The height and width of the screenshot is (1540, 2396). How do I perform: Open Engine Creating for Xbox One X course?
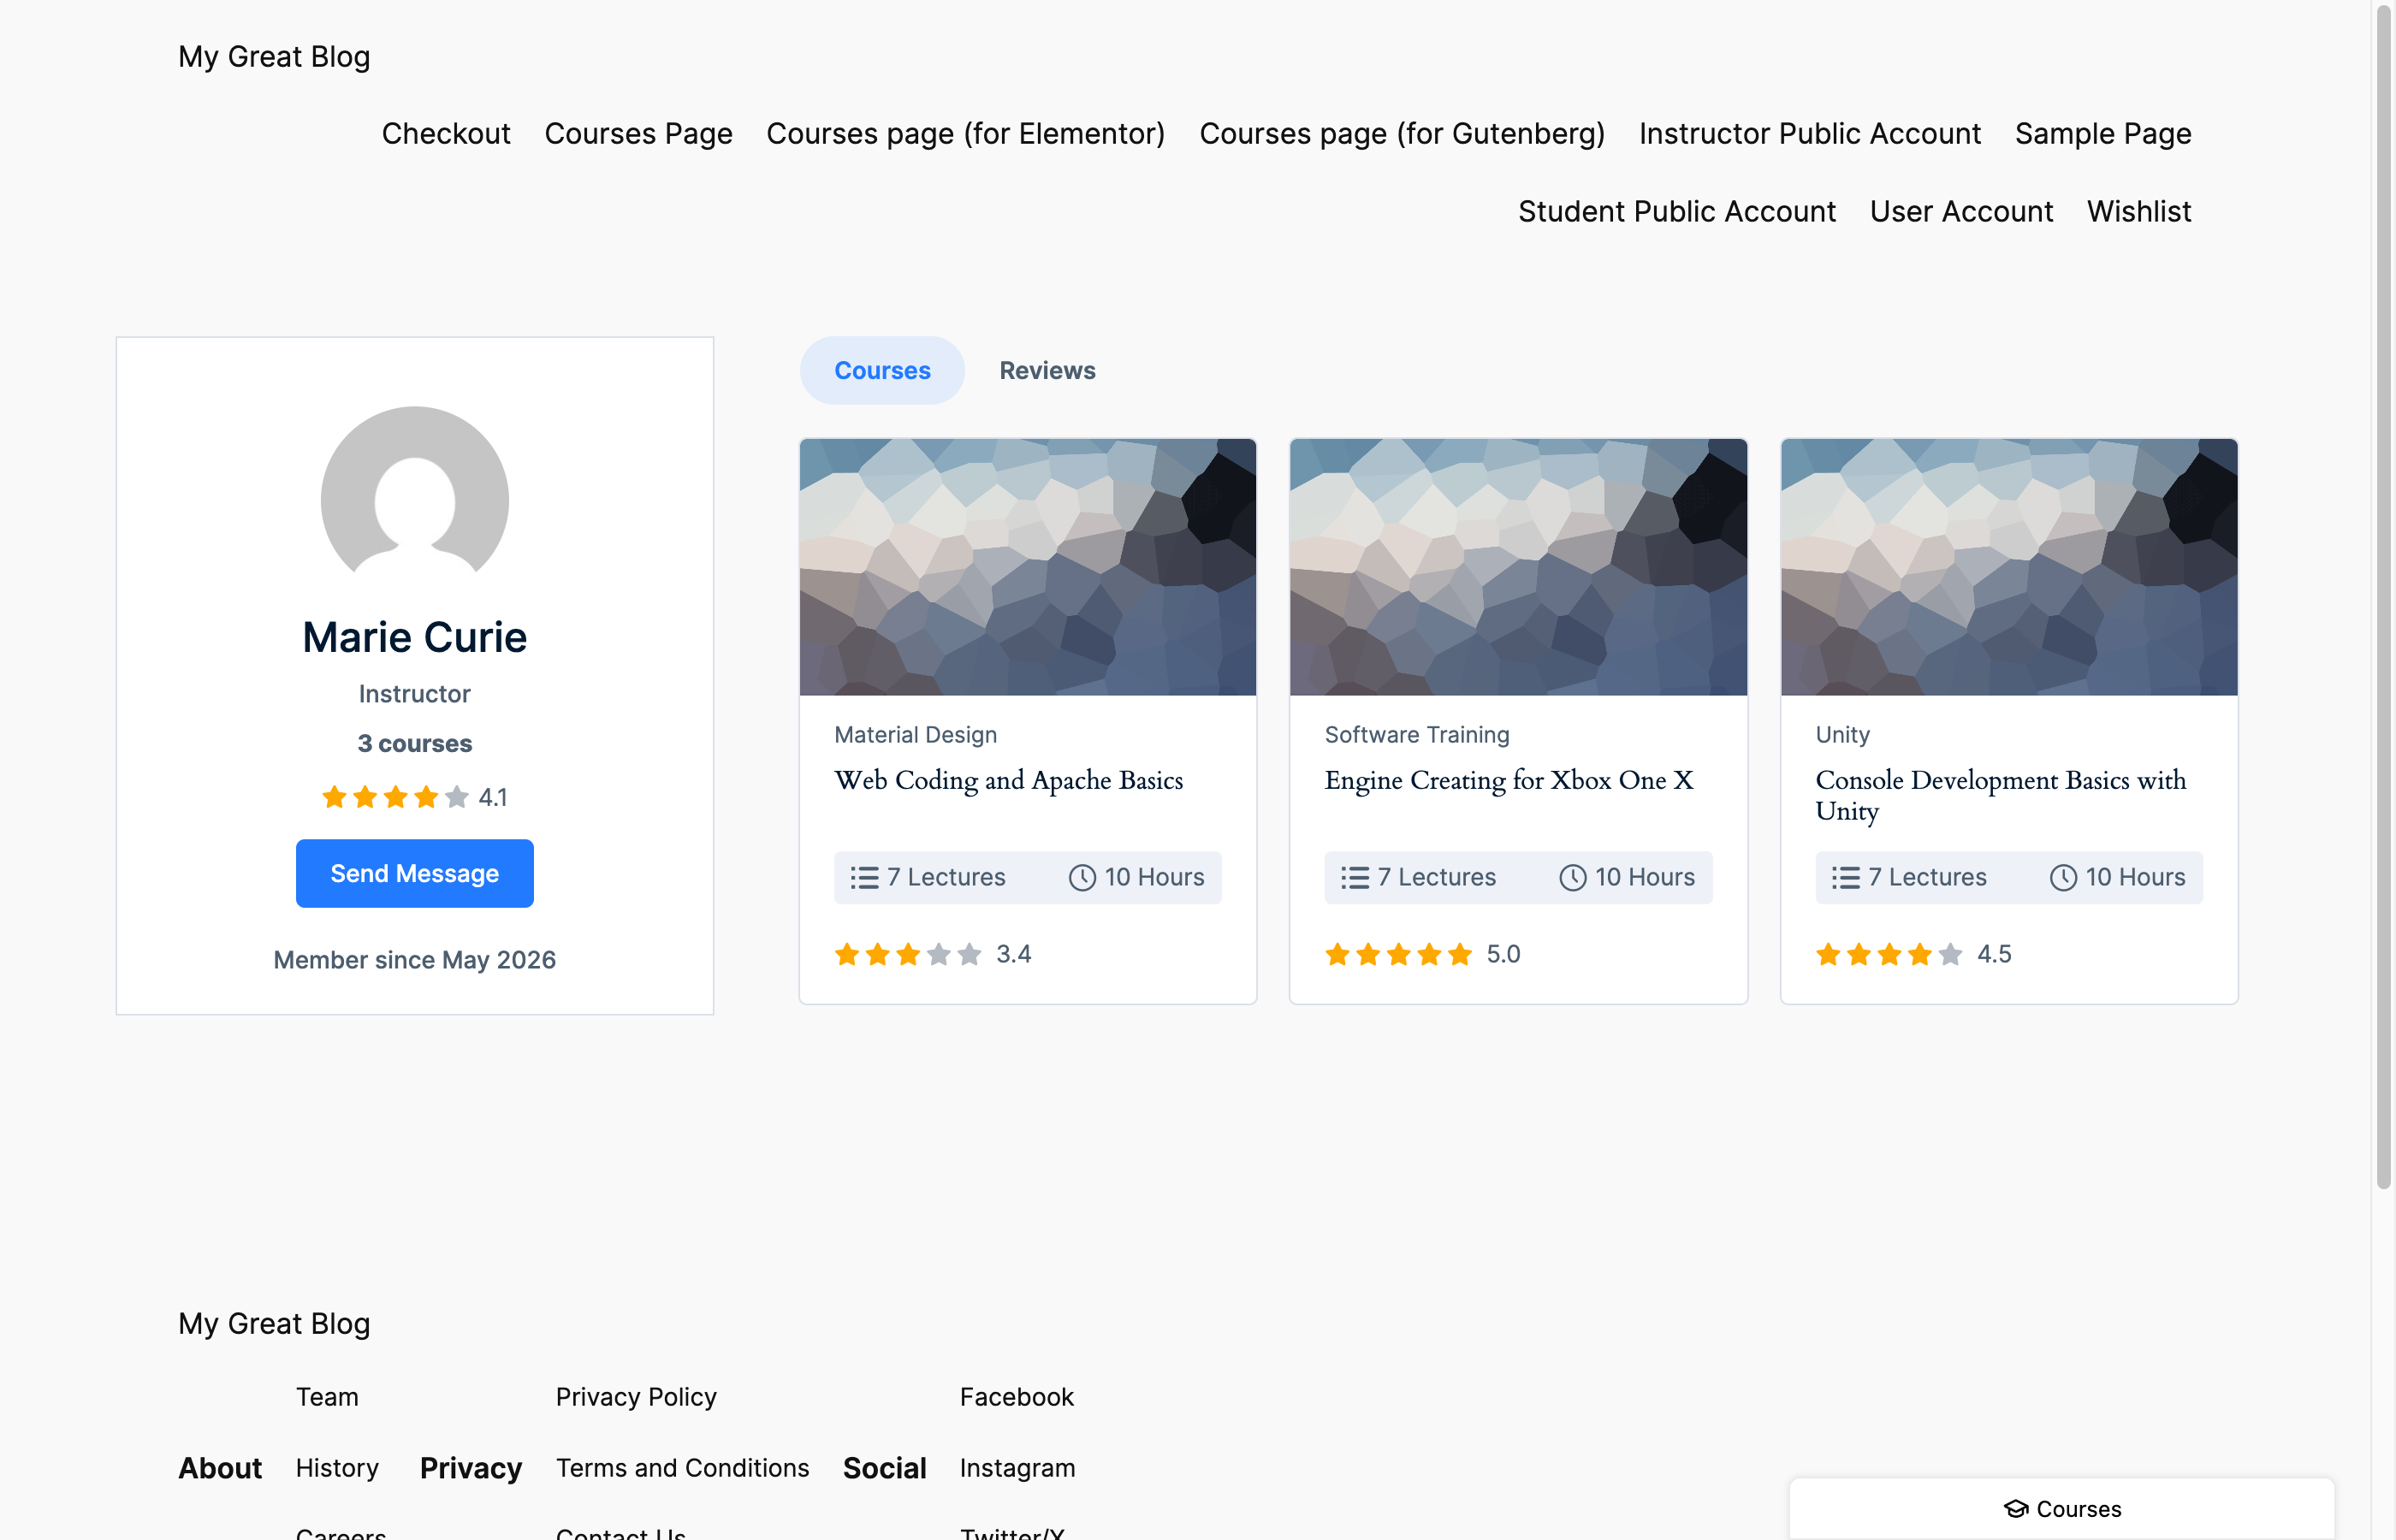1509,780
